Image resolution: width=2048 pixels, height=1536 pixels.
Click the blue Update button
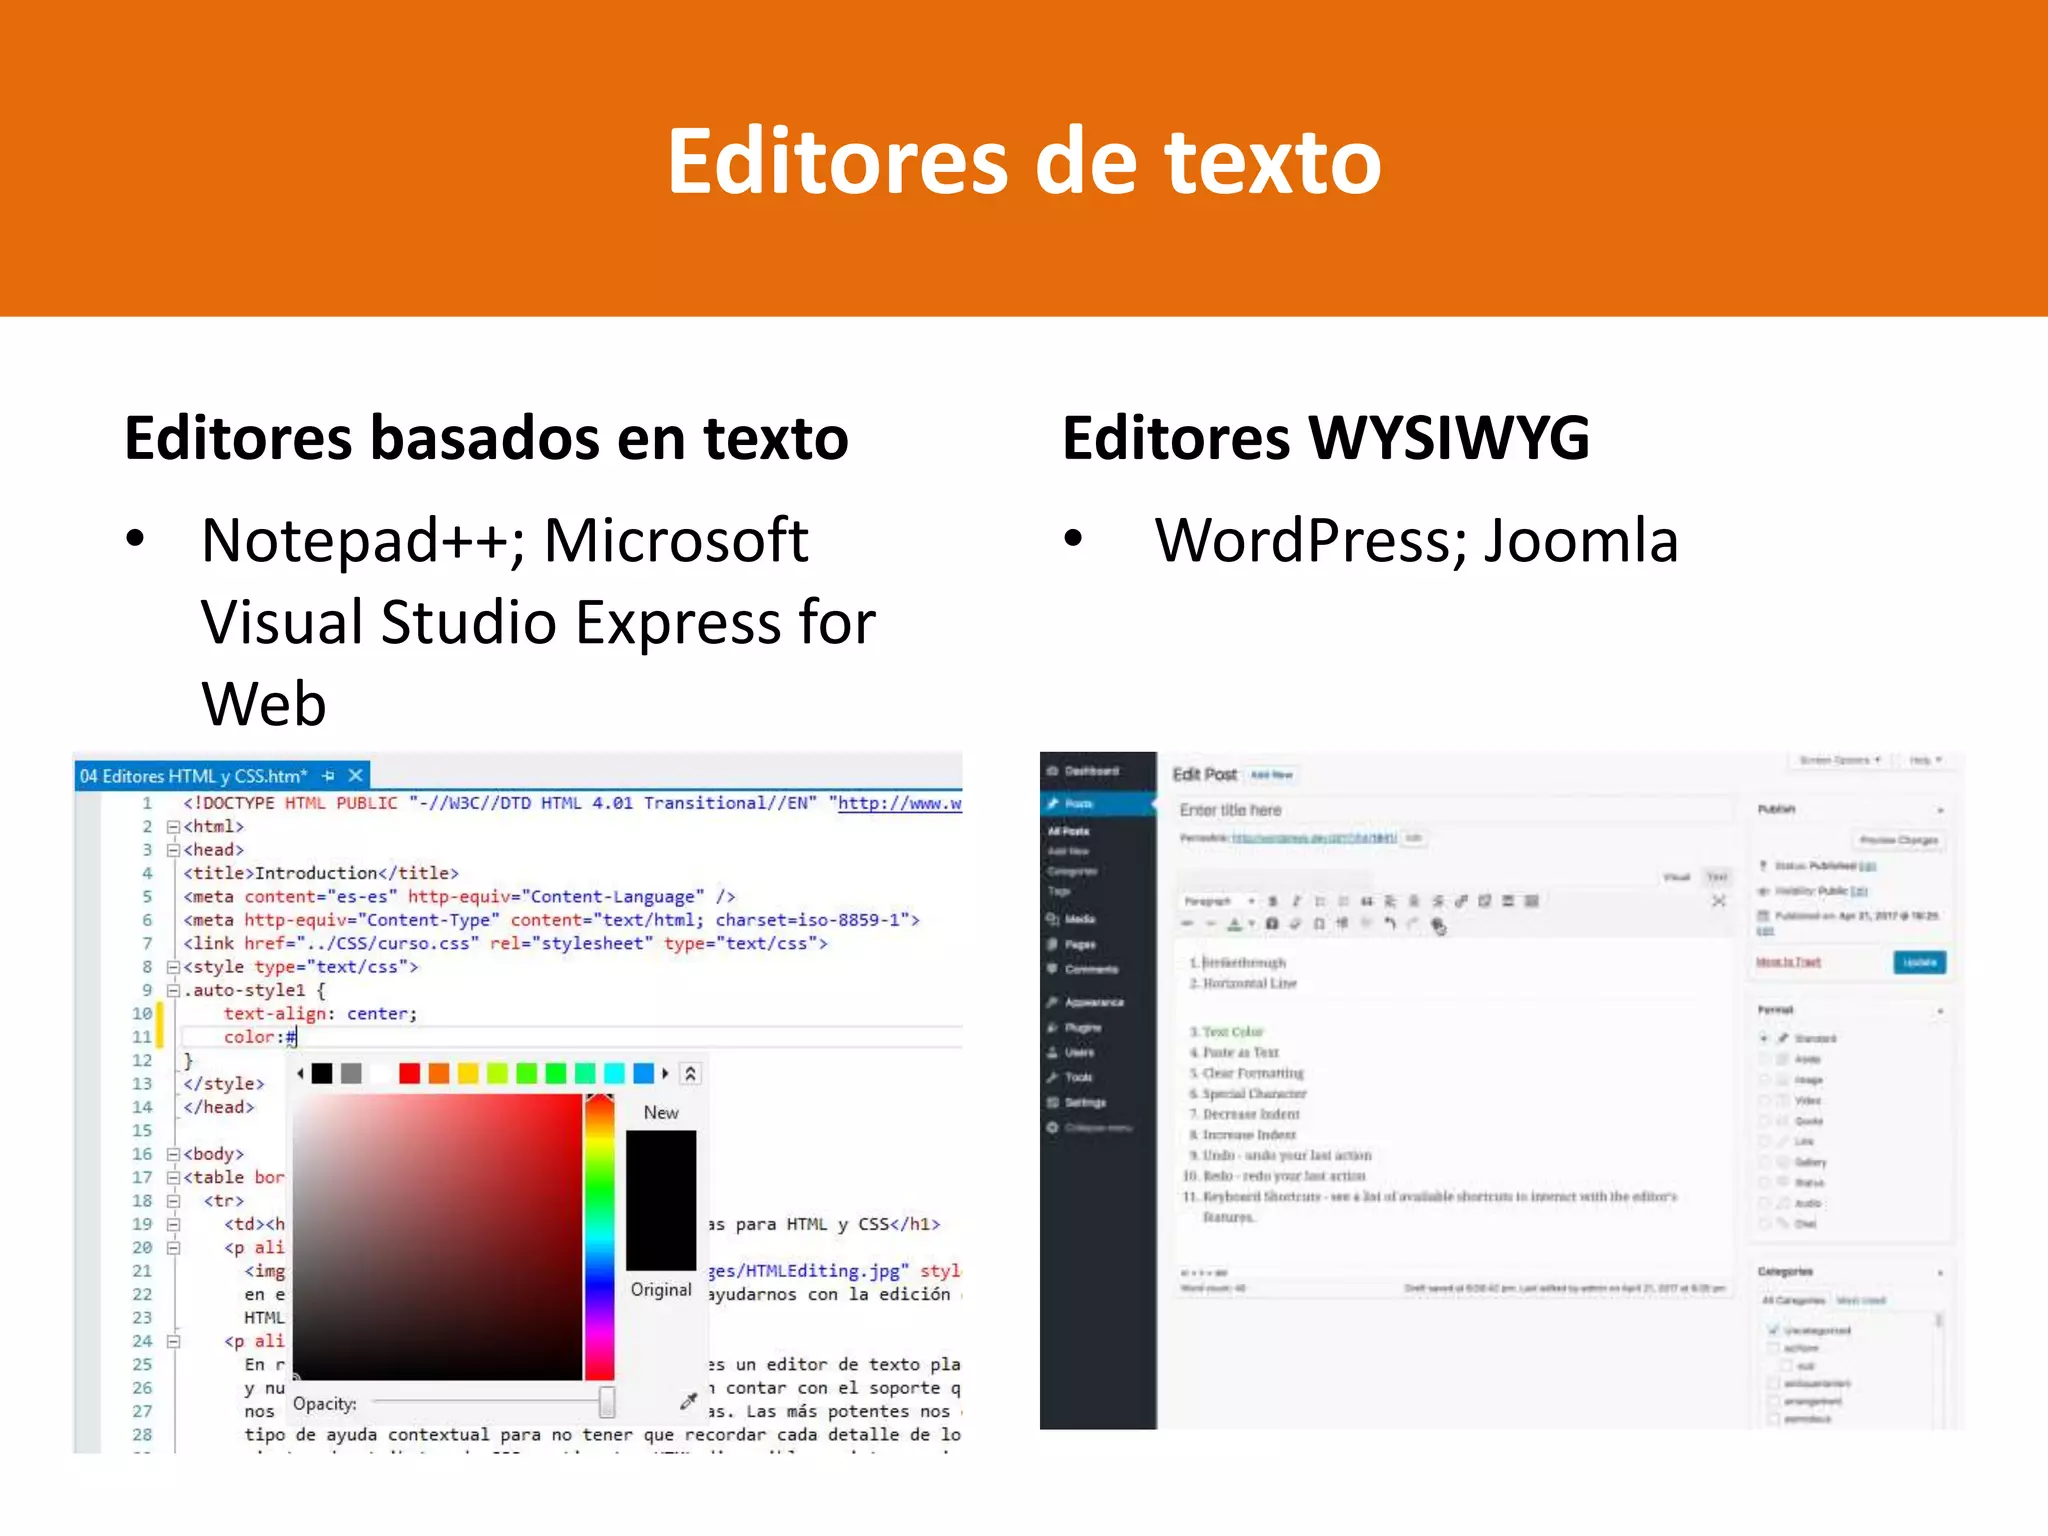point(1919,962)
